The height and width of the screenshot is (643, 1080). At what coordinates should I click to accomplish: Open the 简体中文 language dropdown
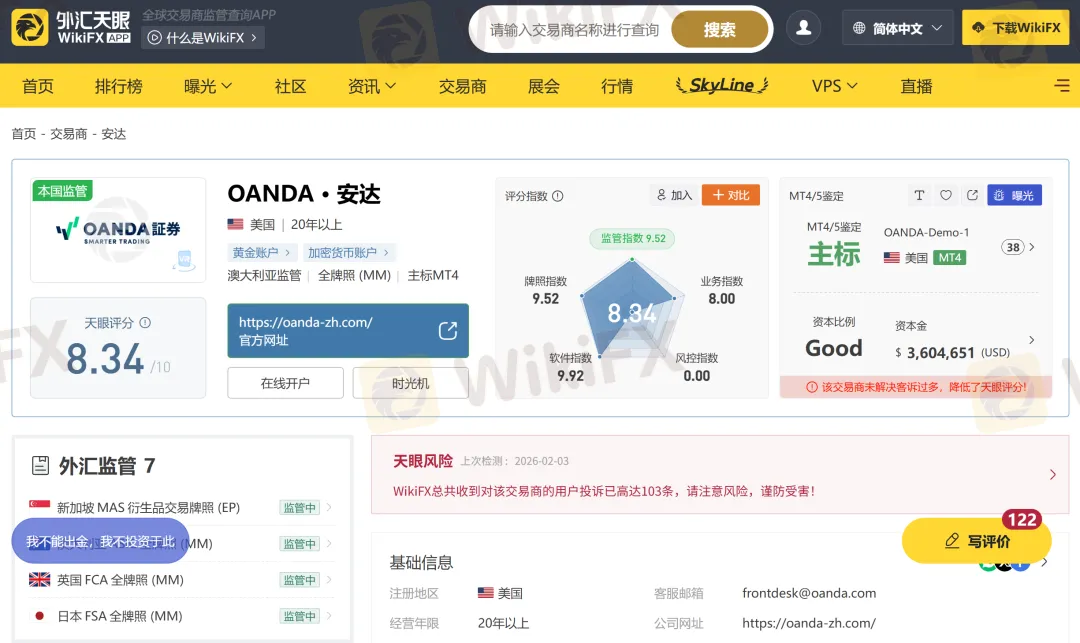coord(897,29)
